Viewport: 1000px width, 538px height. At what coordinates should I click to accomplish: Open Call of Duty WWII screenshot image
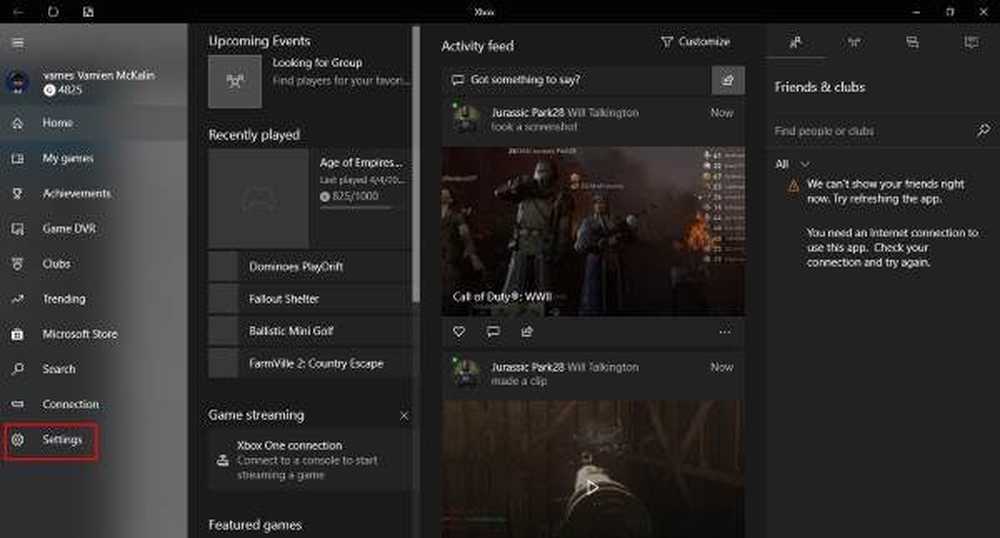(x=593, y=231)
